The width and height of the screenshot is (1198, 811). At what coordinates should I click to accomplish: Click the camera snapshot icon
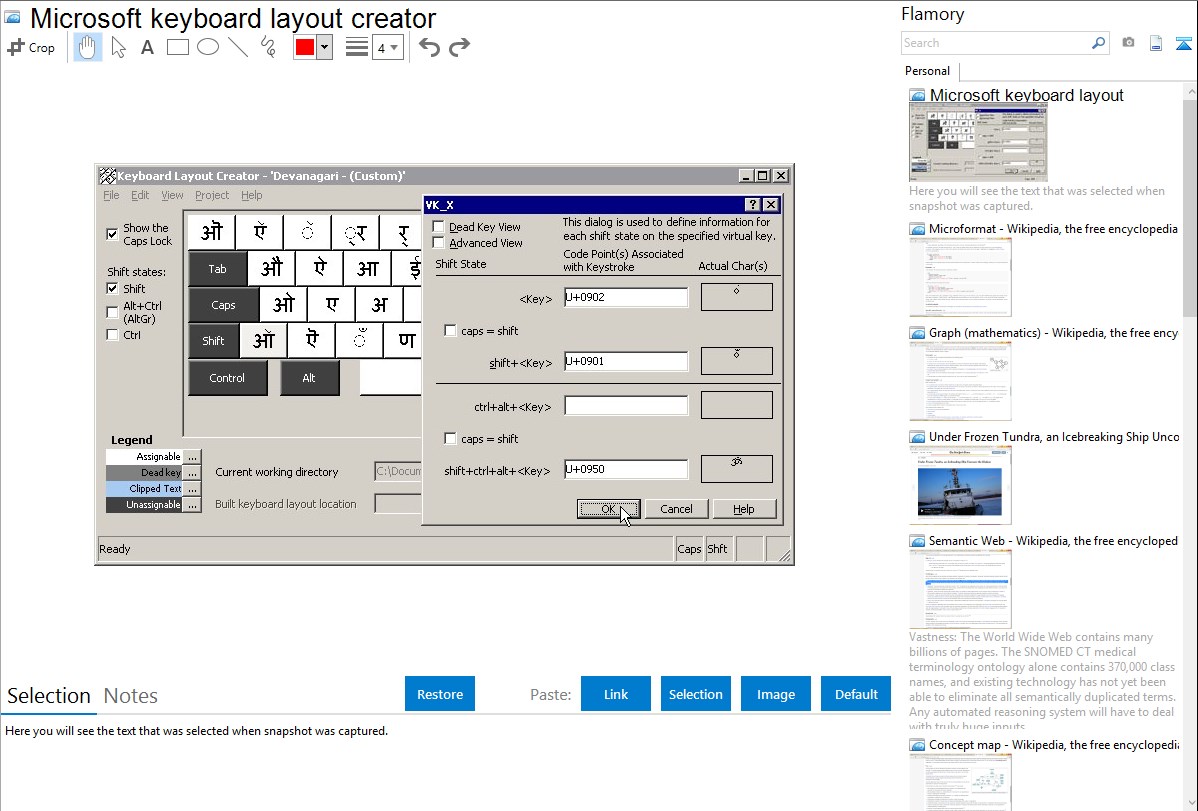tap(1128, 43)
